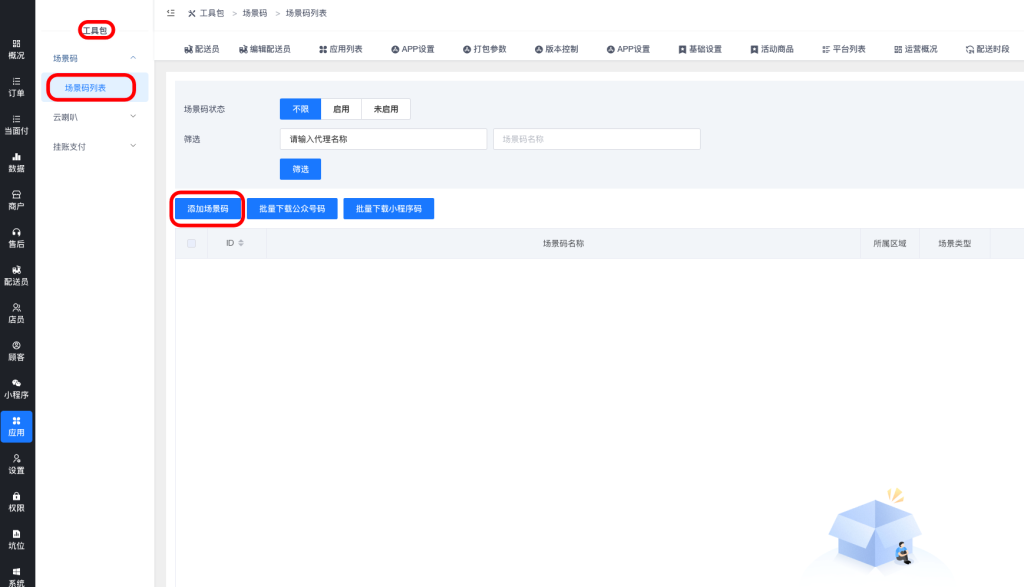The width and height of the screenshot is (1024, 587).
Task: Switch to 应用列表 tab
Action: [x=340, y=49]
